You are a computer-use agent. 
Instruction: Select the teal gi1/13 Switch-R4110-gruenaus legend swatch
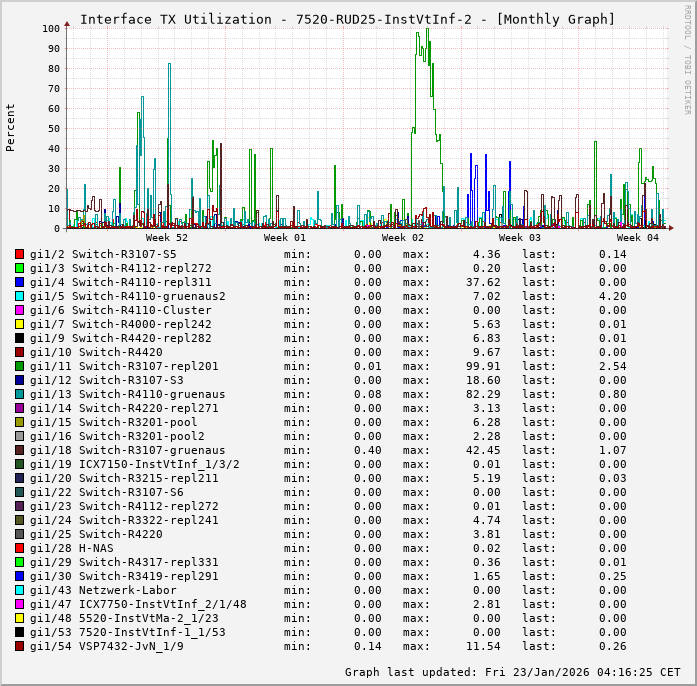pos(19,394)
